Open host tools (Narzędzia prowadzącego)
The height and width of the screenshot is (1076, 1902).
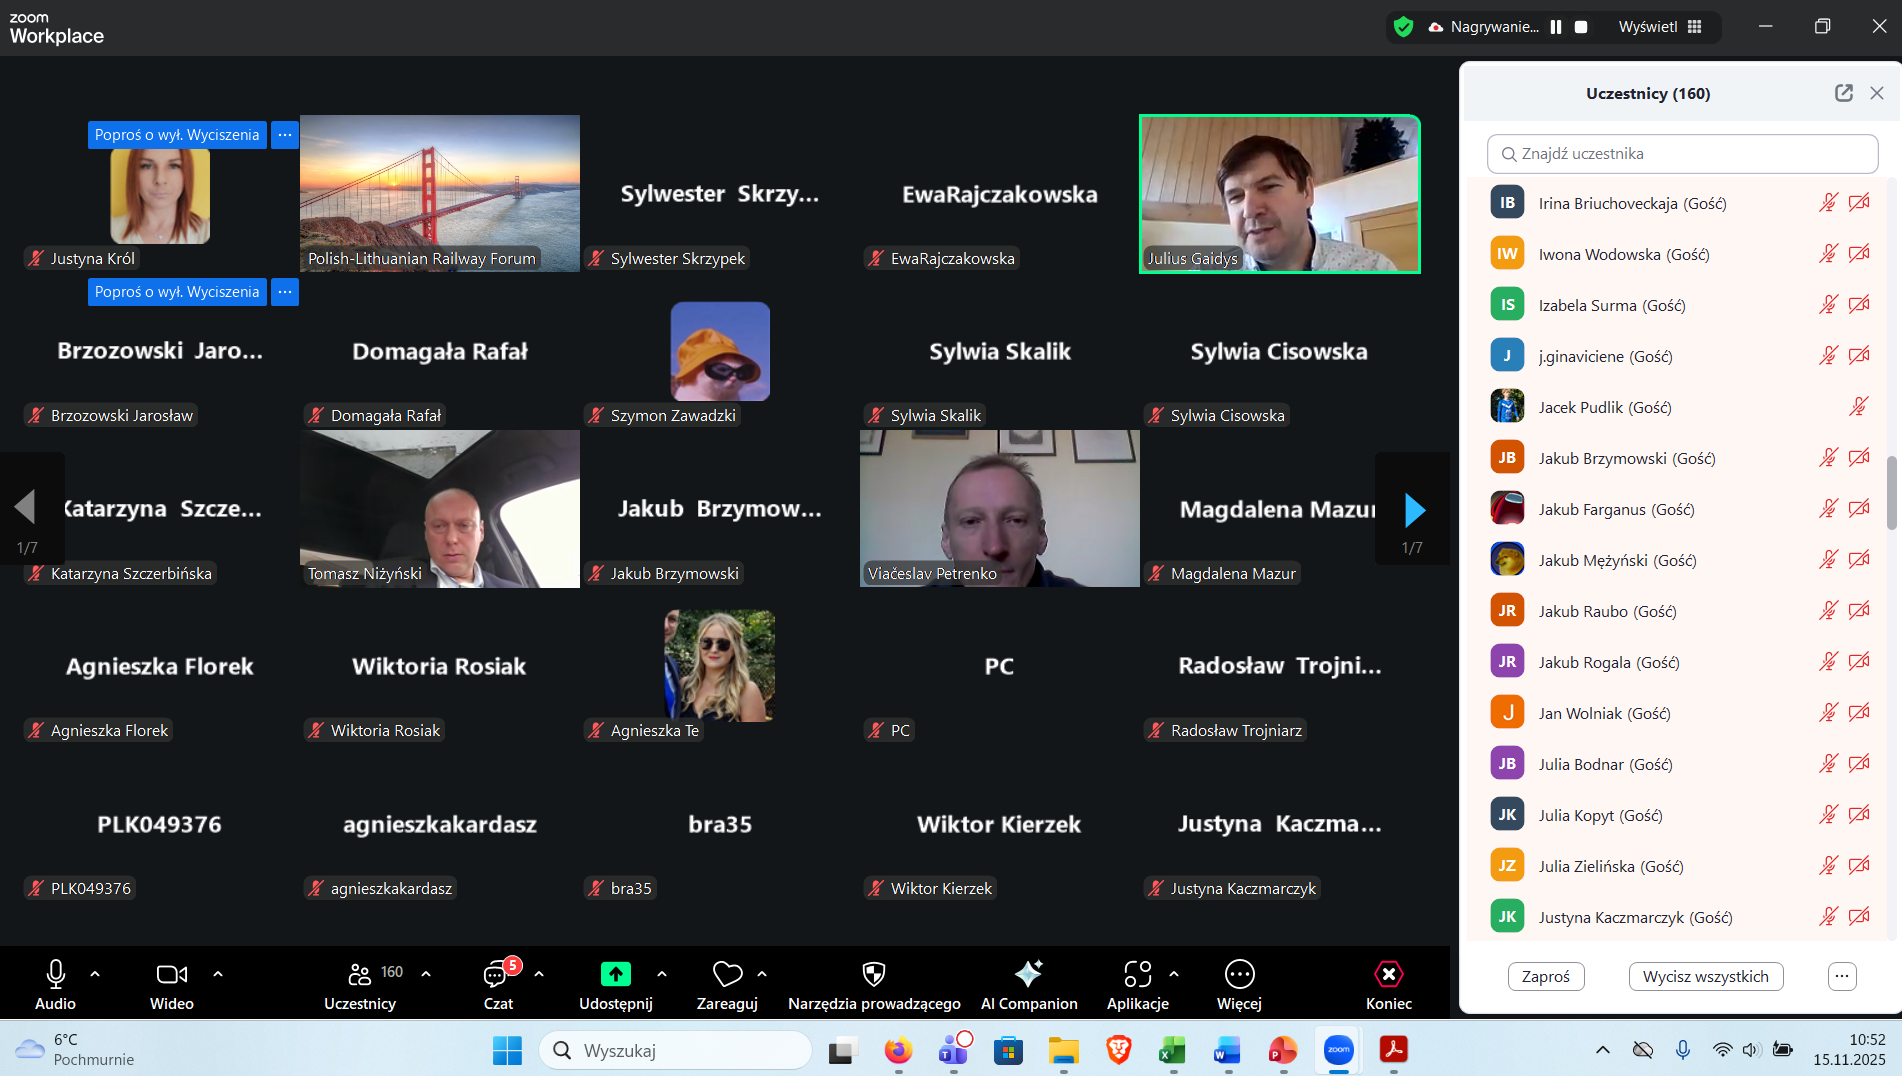coord(873,974)
